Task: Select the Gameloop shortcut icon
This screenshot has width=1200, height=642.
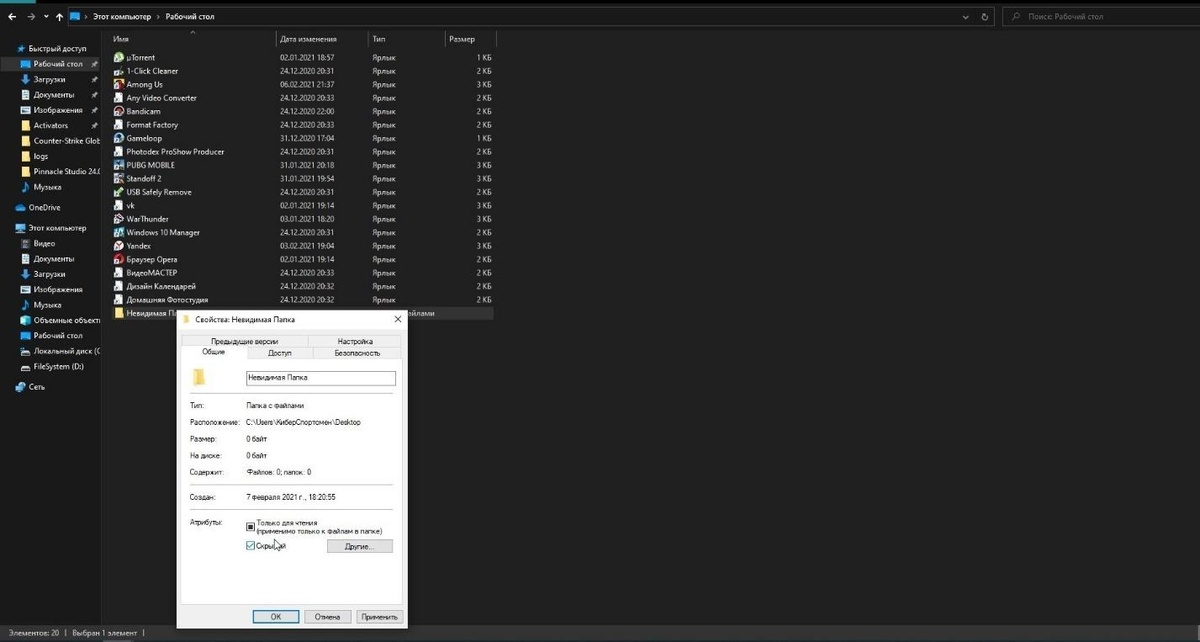Action: 119,138
